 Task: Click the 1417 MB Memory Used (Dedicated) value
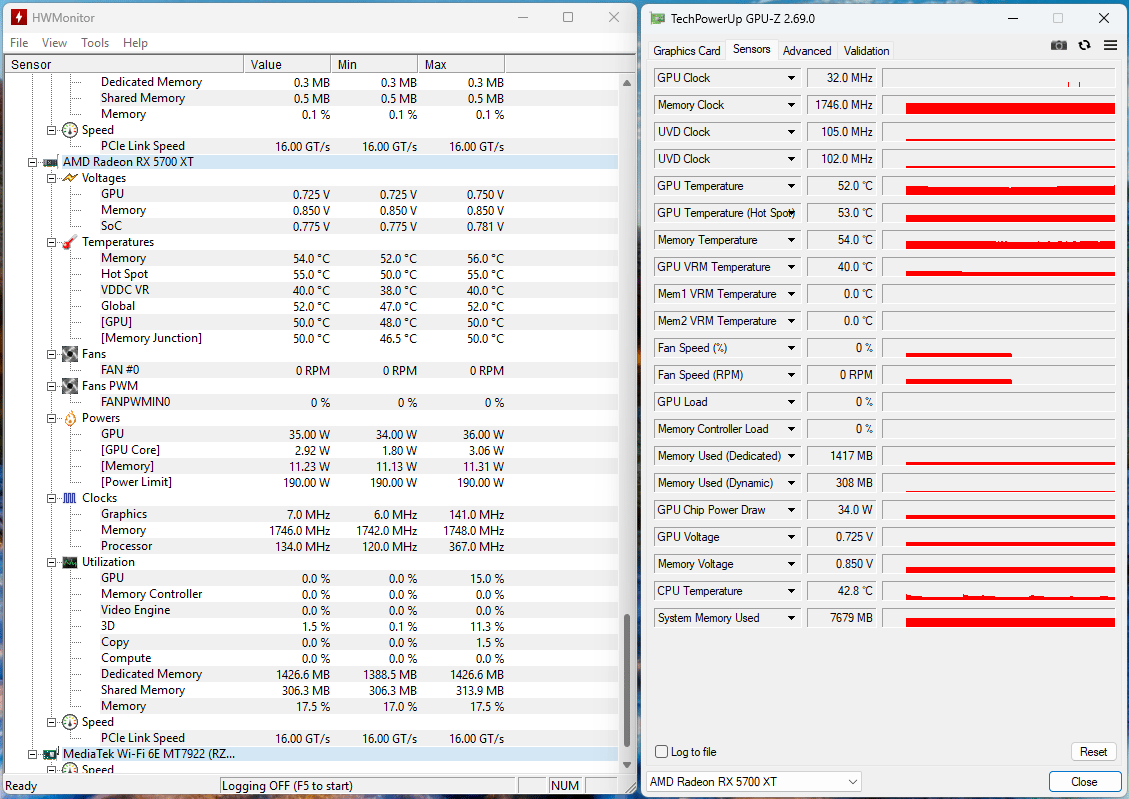point(842,456)
